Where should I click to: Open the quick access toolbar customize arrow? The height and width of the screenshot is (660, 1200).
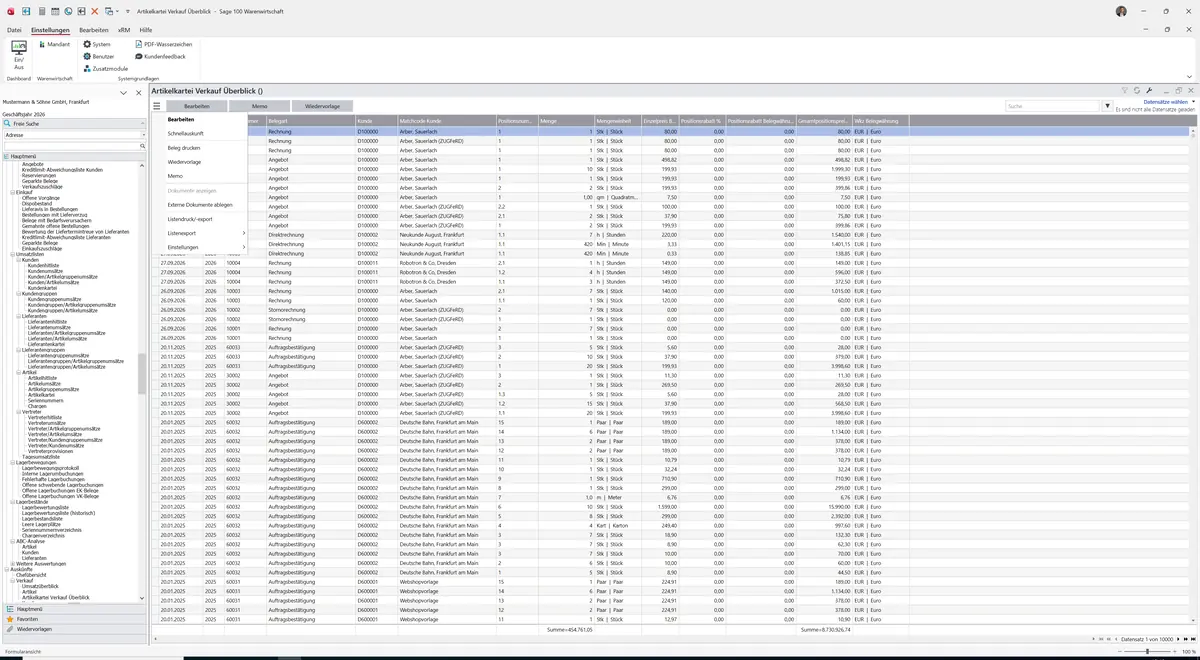tap(127, 11)
